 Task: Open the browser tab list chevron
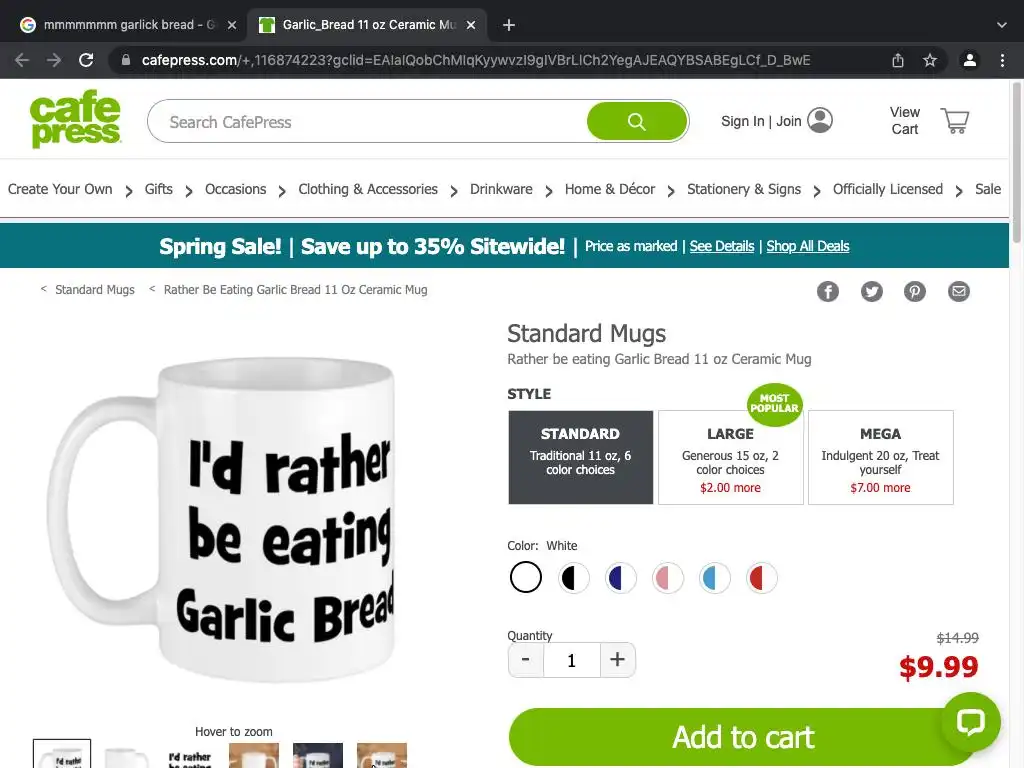coord(1002,25)
